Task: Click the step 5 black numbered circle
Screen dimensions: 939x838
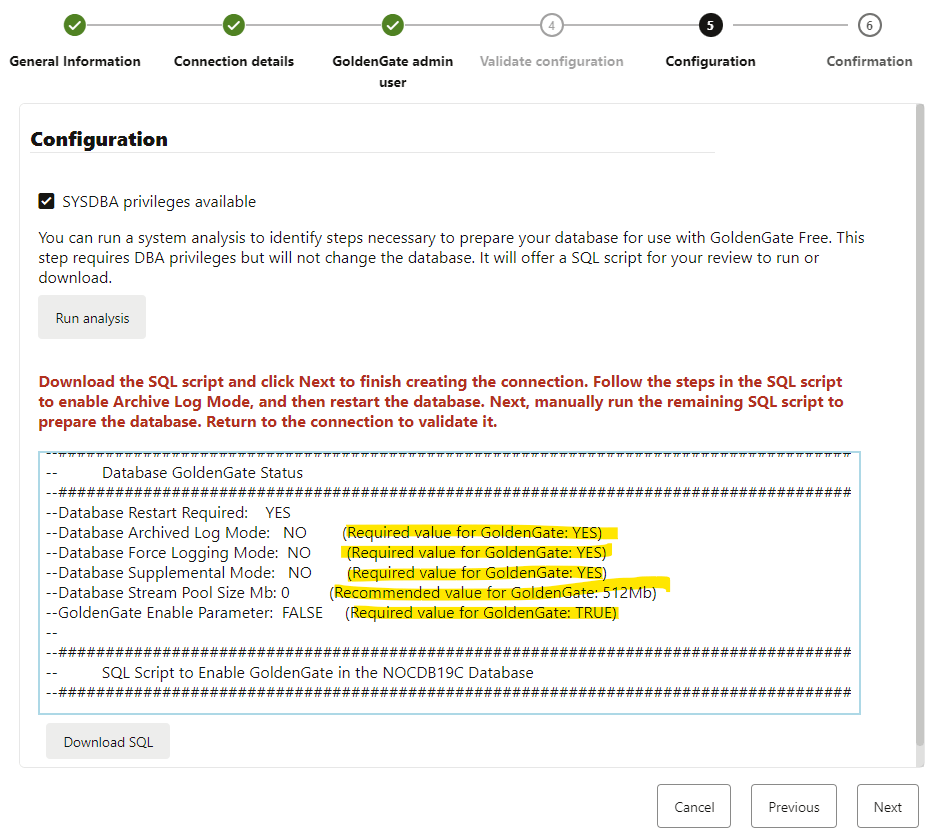Action: point(710,25)
